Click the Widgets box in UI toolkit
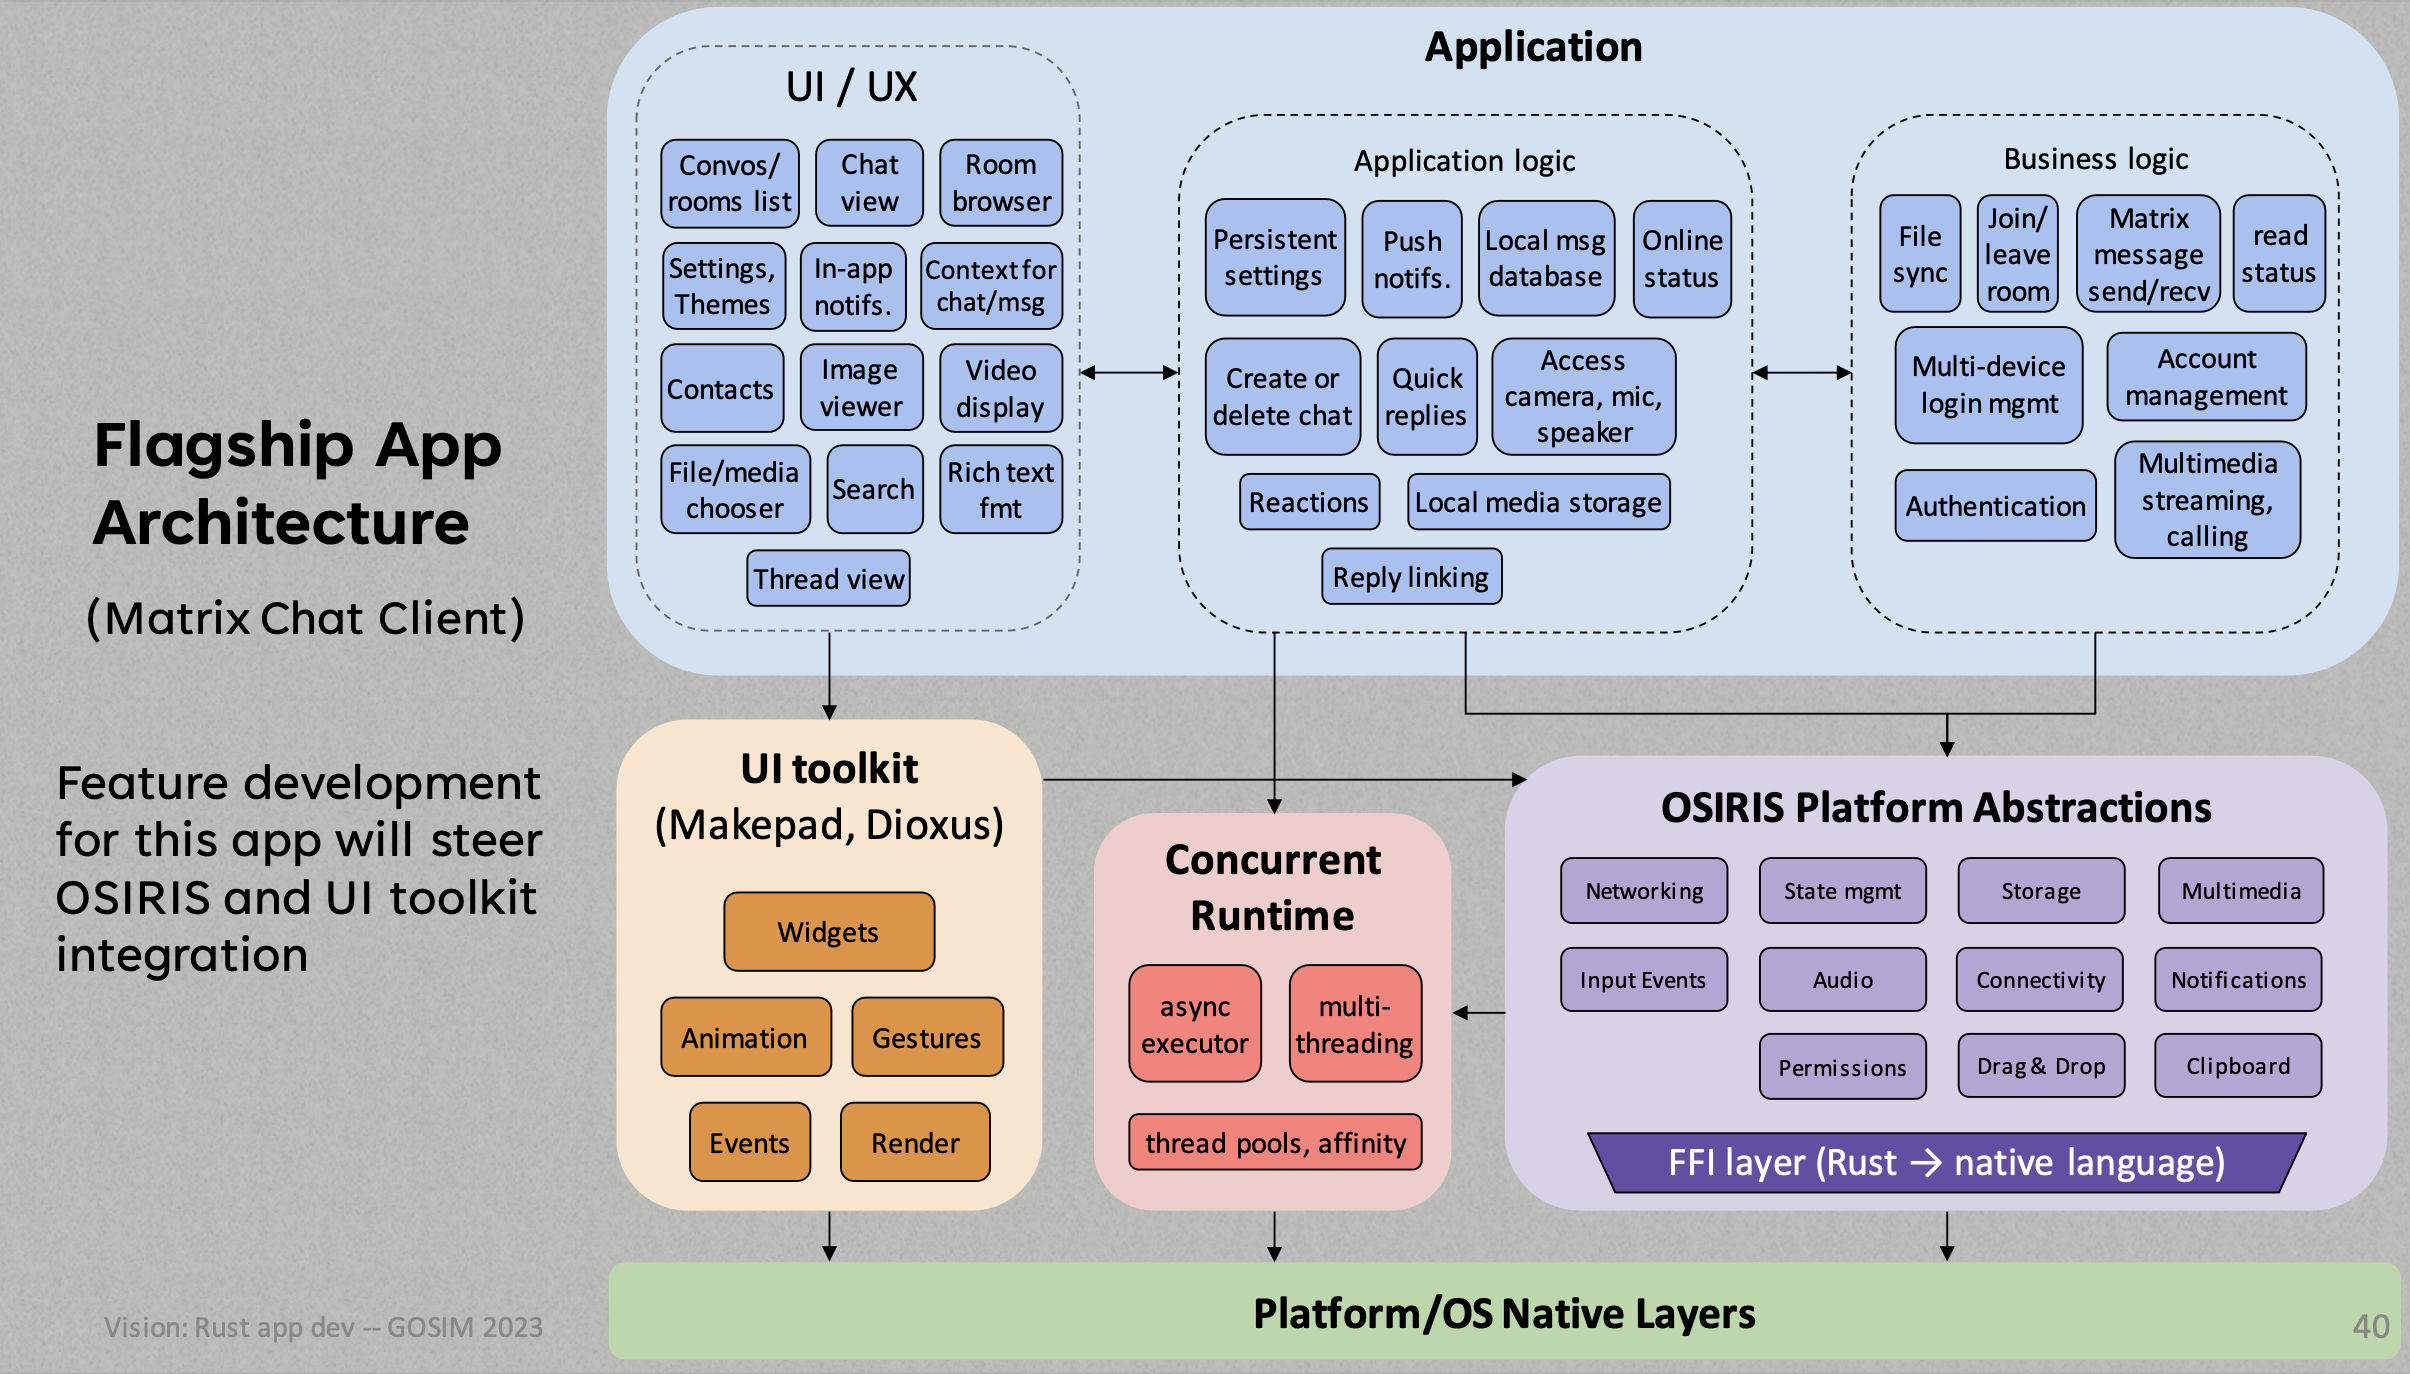This screenshot has width=2410, height=1374. (828, 932)
